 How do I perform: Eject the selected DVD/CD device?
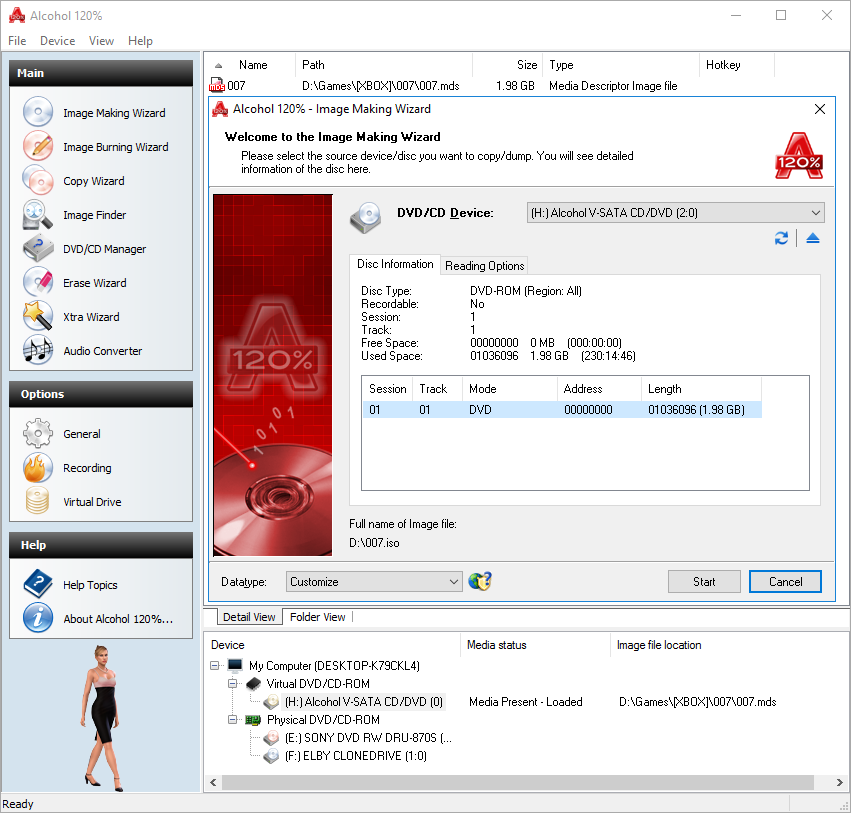pos(812,238)
